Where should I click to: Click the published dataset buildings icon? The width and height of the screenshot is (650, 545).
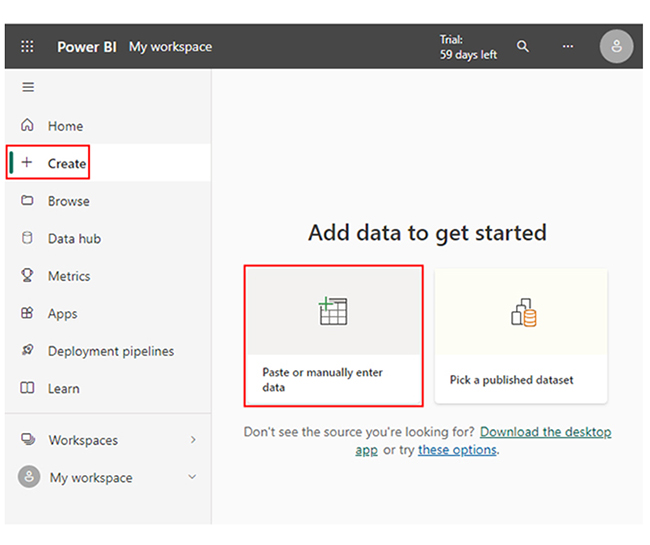click(524, 312)
